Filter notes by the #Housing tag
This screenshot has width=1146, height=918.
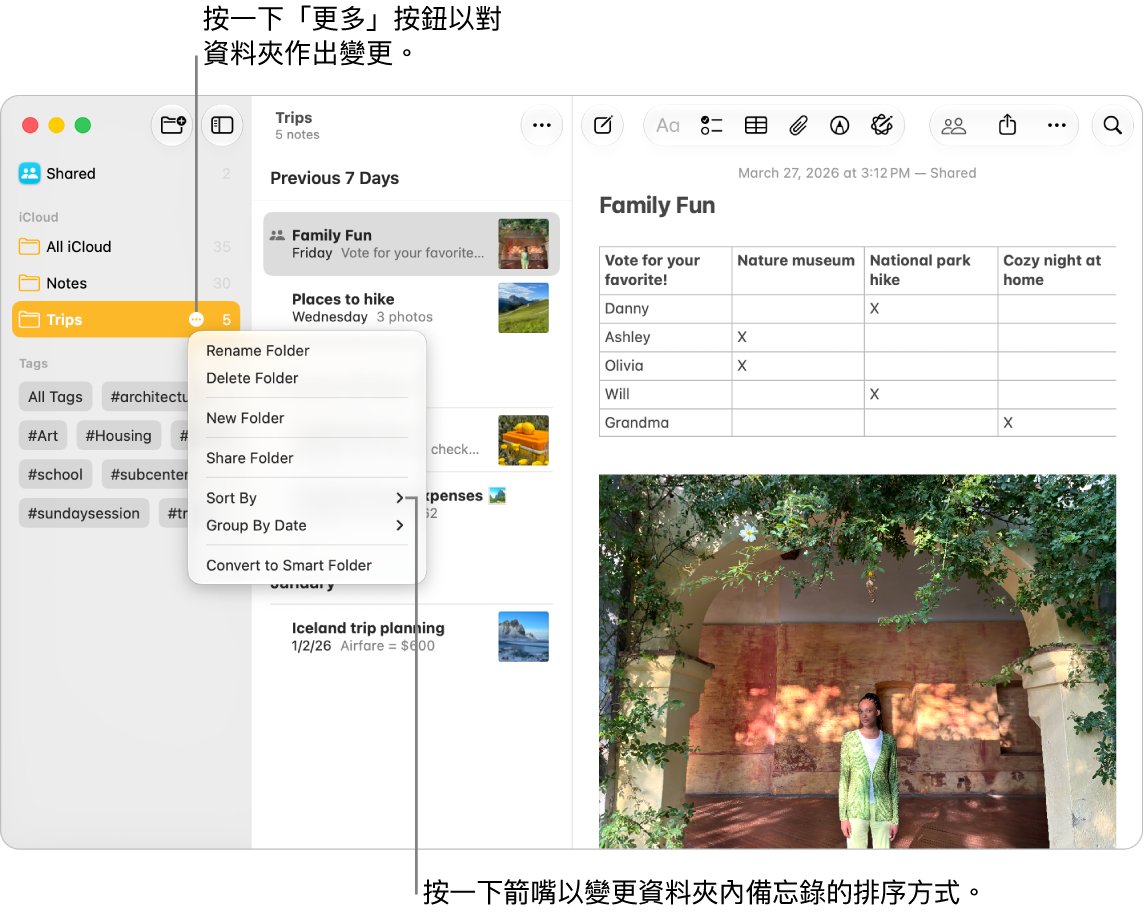[x=118, y=436]
